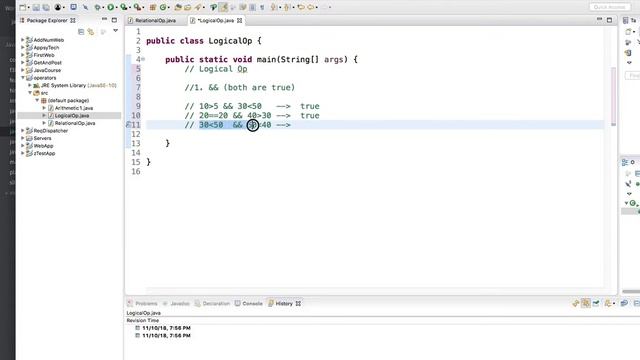Select the second 11/10/18, 7:56 PM revision
Image resolution: width=640 pixels, height=360 pixels.
(x=167, y=336)
